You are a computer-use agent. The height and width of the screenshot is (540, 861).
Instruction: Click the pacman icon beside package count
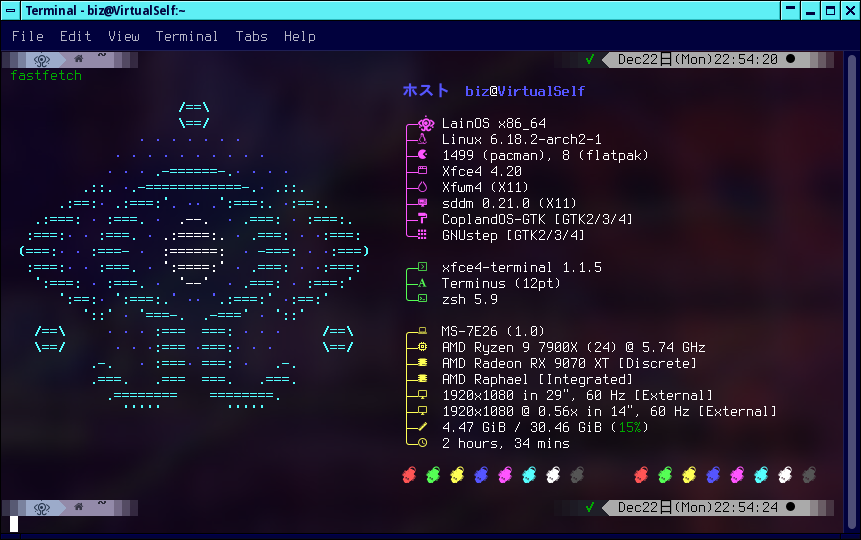[x=422, y=154]
